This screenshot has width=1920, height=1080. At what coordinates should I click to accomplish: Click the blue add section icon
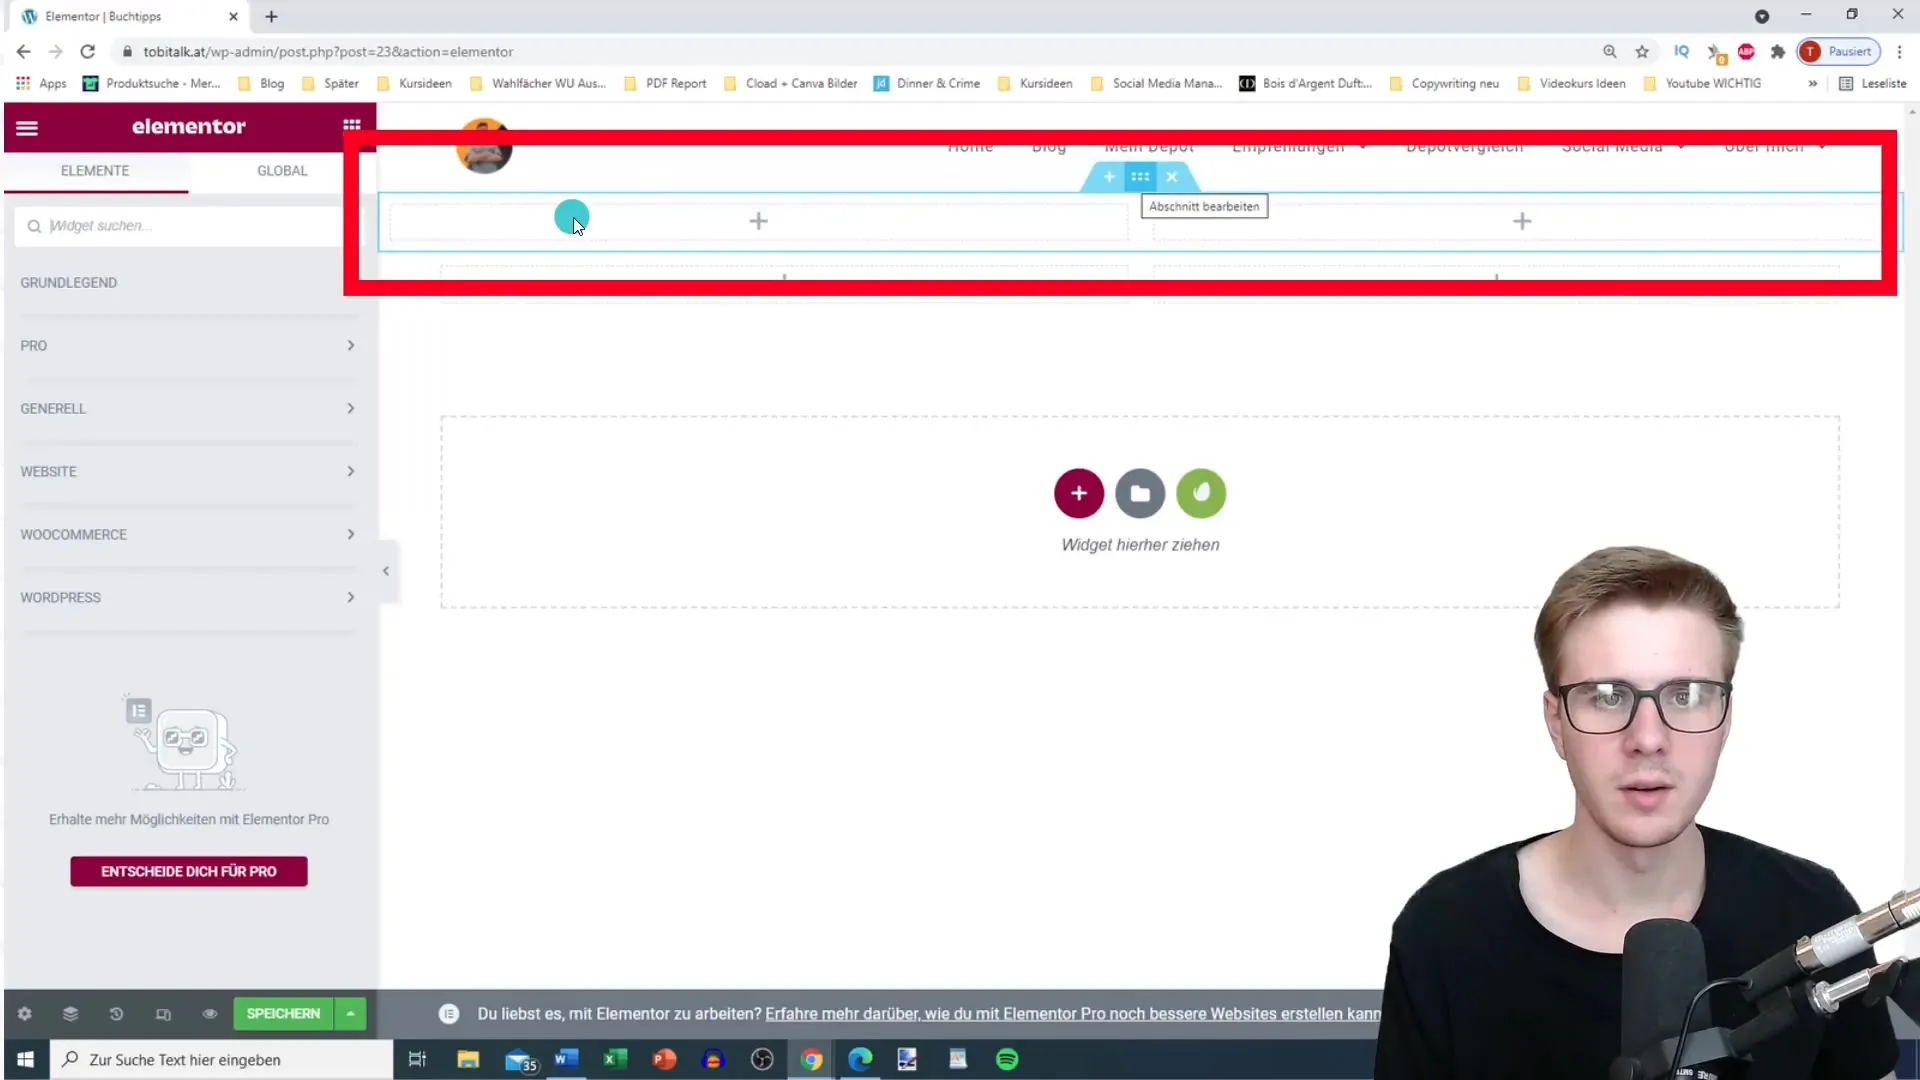coord(1108,175)
